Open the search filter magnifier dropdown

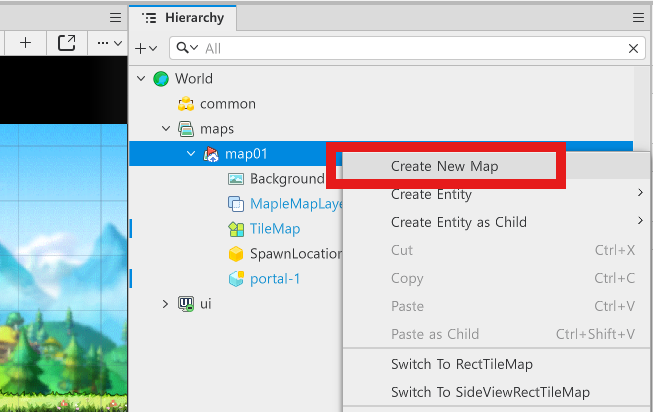(187, 48)
